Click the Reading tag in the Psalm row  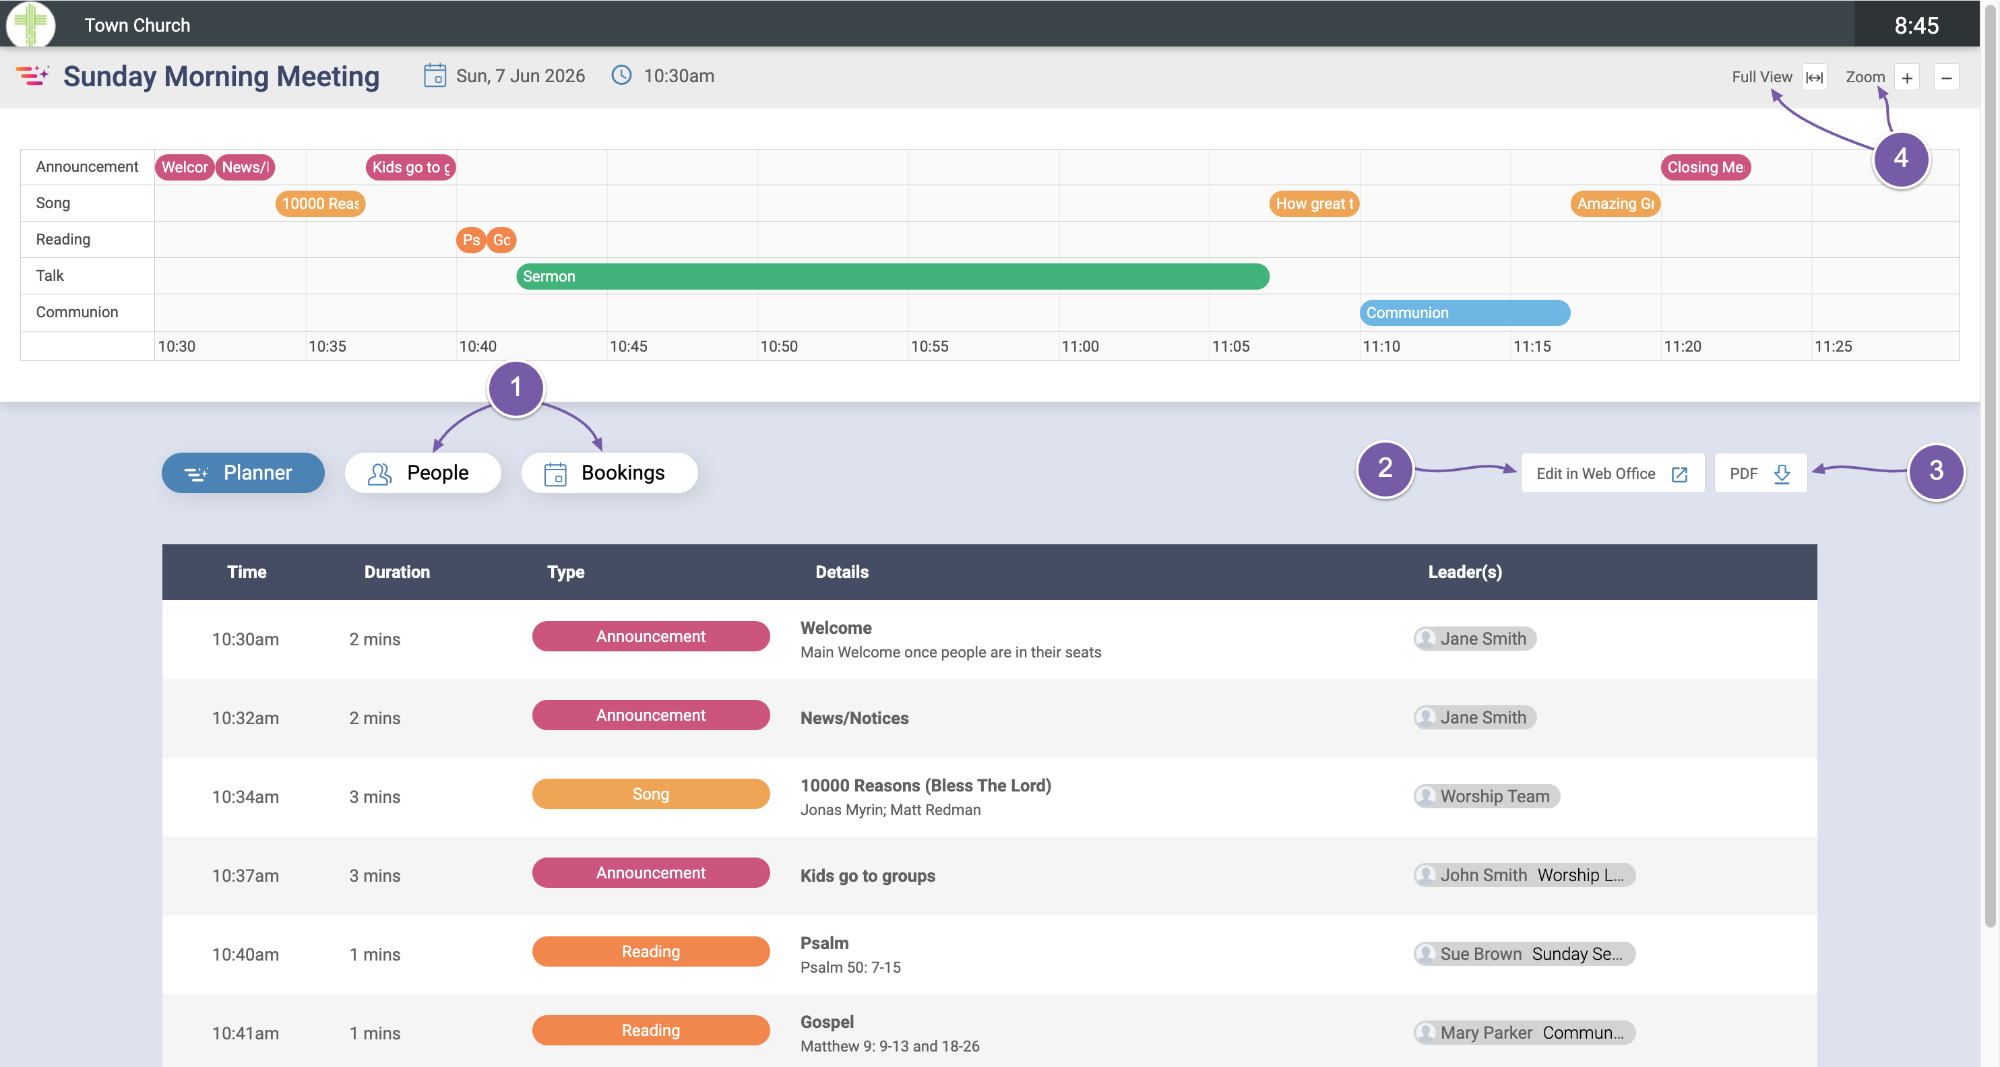pos(651,952)
